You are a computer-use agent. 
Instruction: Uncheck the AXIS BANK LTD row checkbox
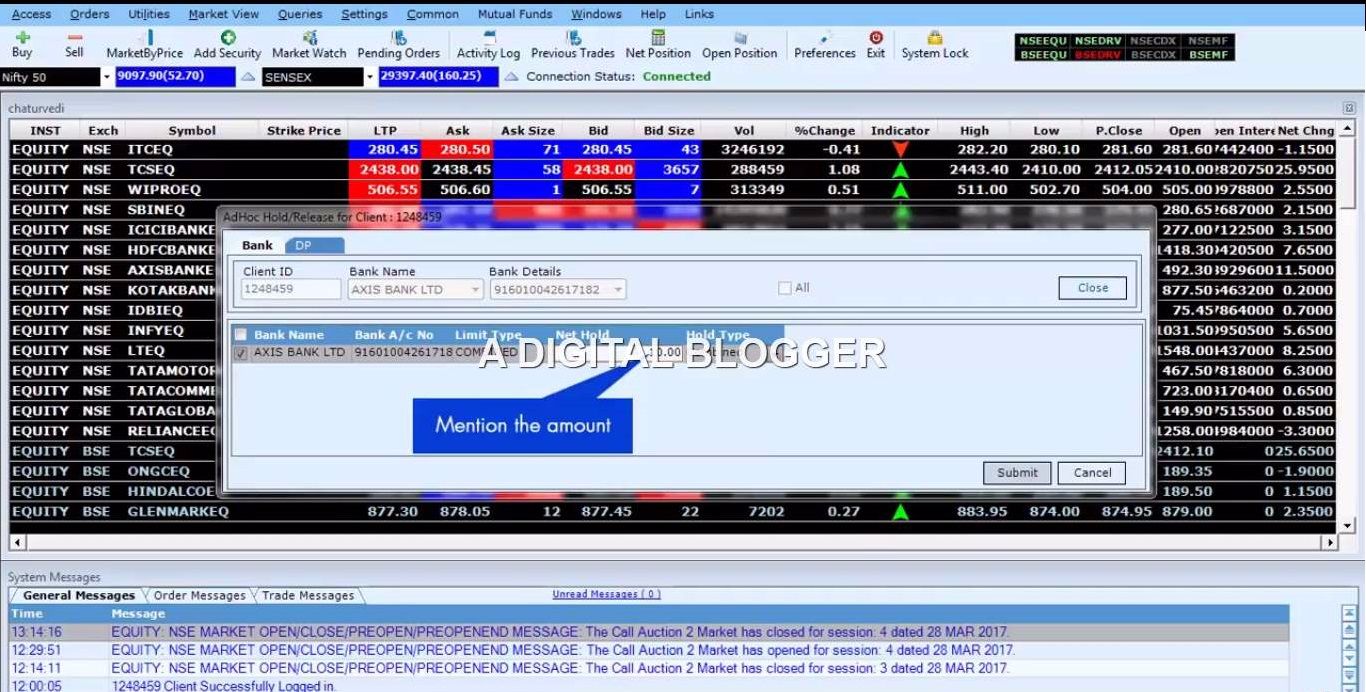[x=241, y=353]
